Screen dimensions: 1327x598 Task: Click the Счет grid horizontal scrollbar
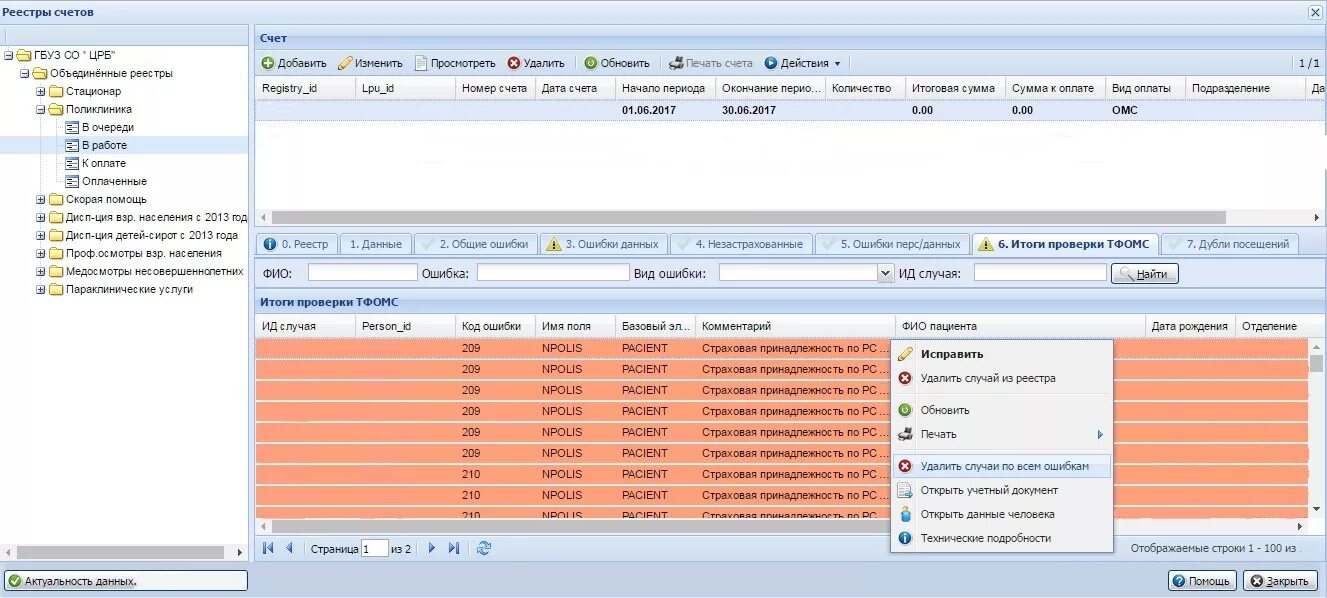click(748, 217)
